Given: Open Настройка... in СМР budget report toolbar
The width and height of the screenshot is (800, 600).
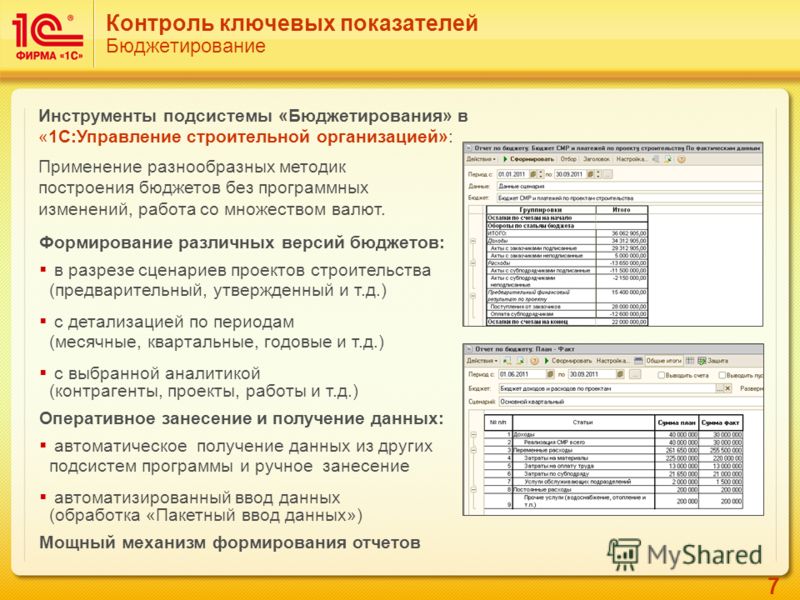Looking at the screenshot, I should tap(632, 159).
